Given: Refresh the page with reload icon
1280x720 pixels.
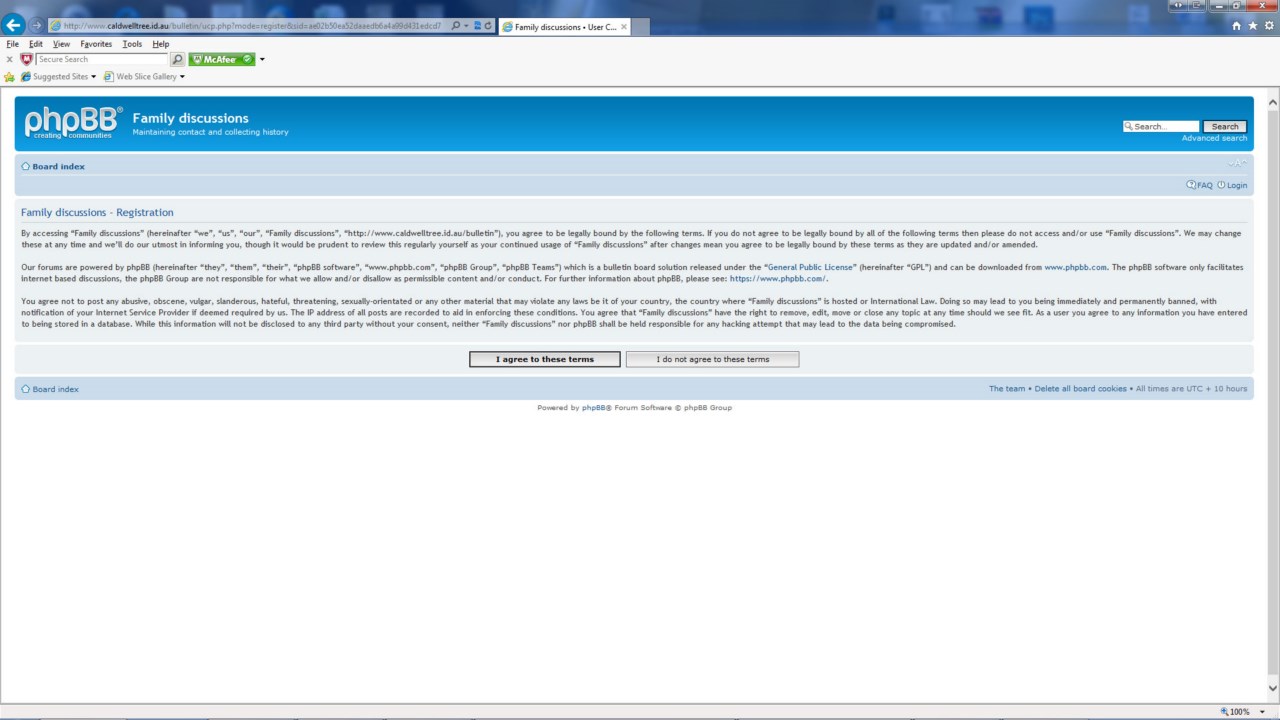Looking at the screenshot, I should 488,26.
